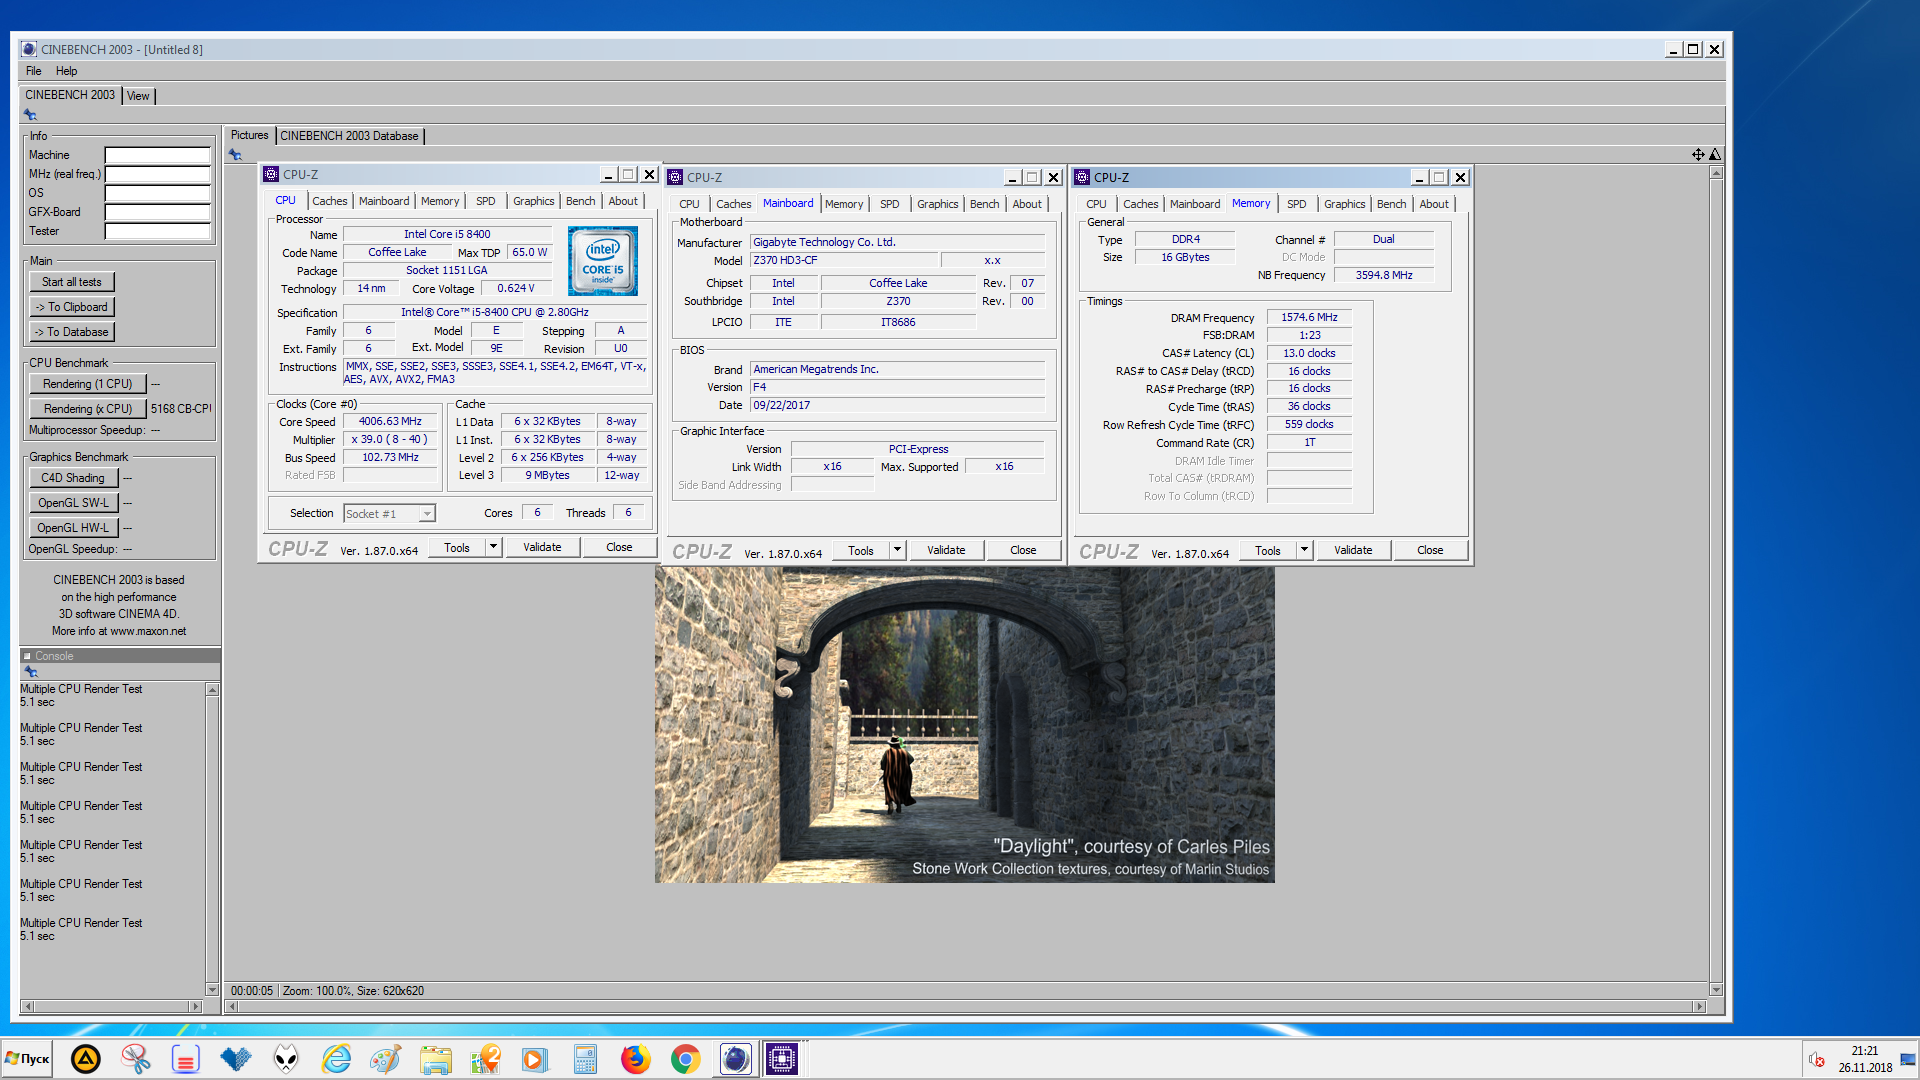Click the GFX-Board input field

[157, 212]
